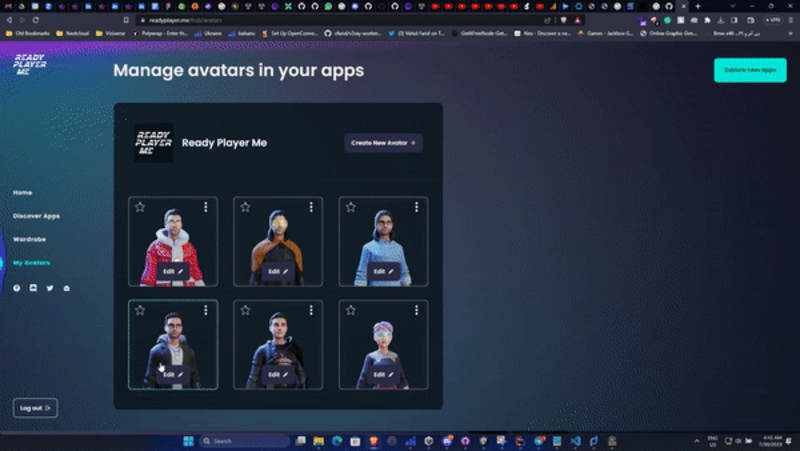The width and height of the screenshot is (800, 451).
Task: Open File Explorer from the taskbar
Action: (319, 441)
